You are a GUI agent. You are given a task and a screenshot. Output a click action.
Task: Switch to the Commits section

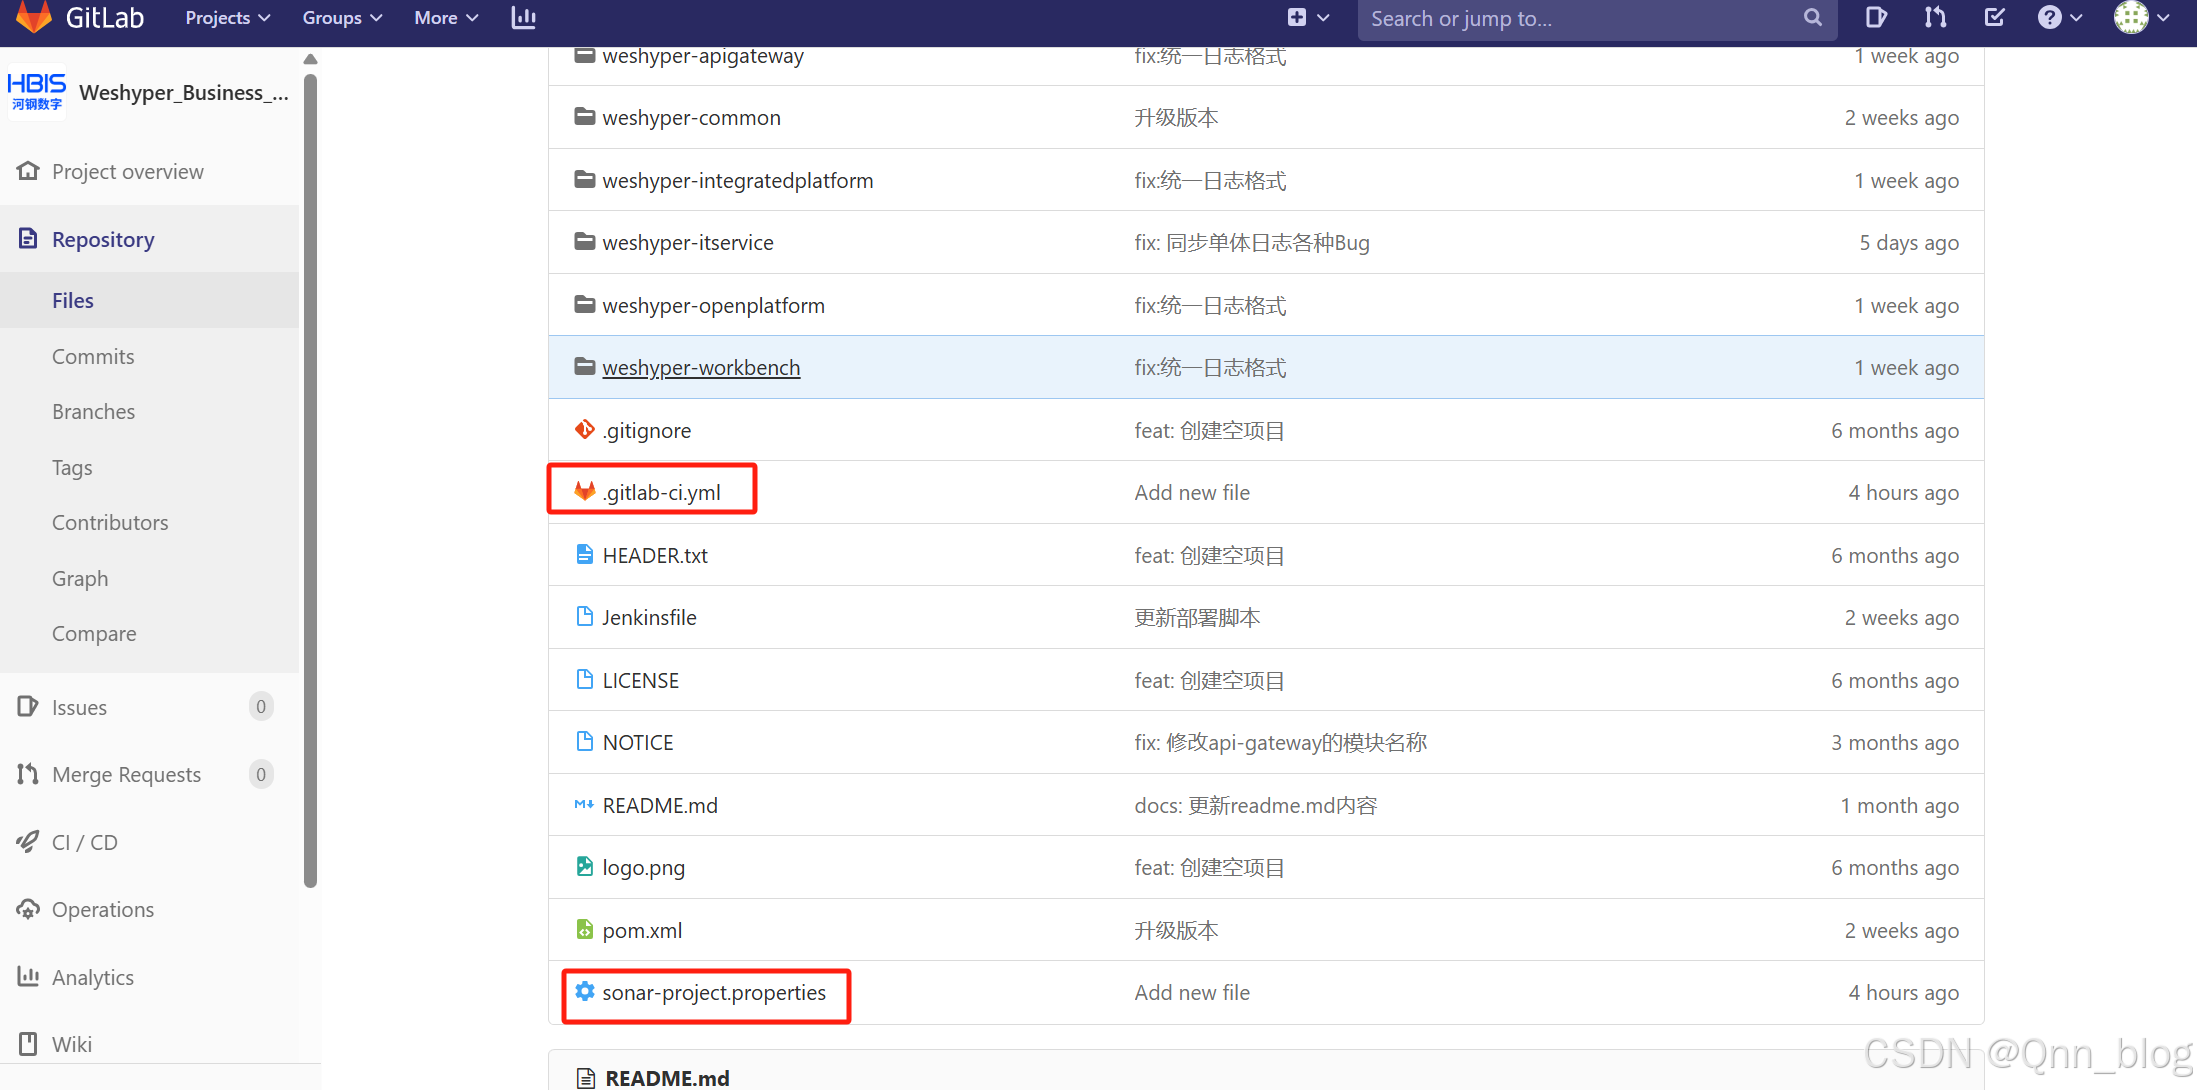click(x=92, y=356)
